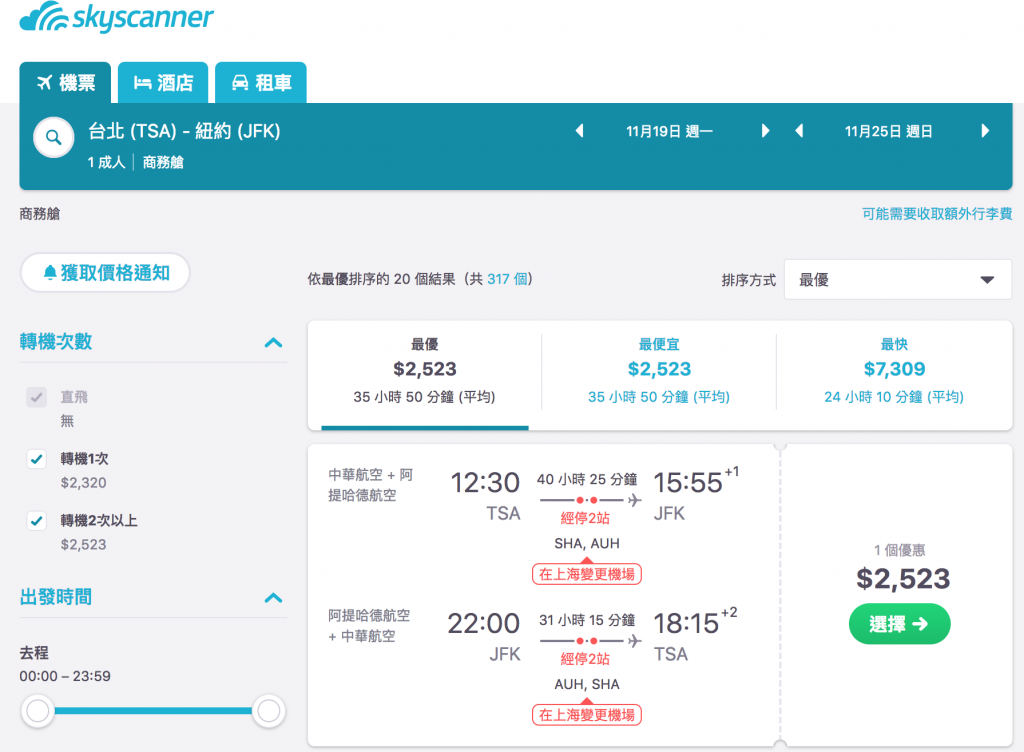Click the right handle of departure time slider

(x=268, y=711)
